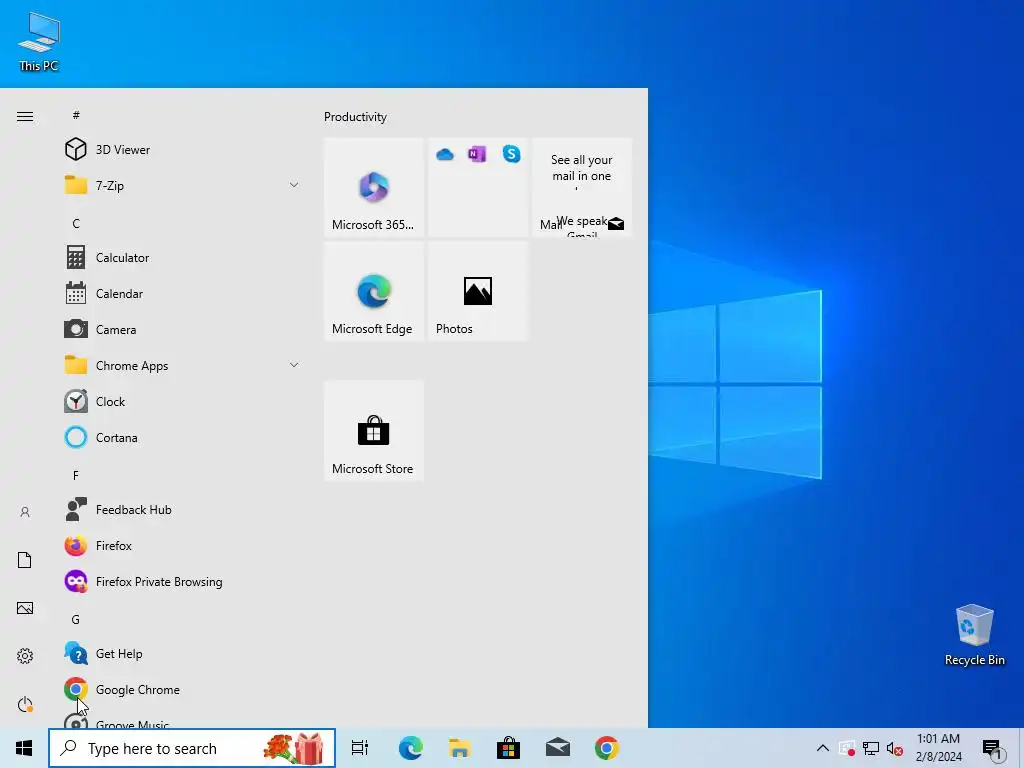Viewport: 1024px width, 768px height.
Task: Click the 'F' letter header in app list
Action: click(x=76, y=475)
